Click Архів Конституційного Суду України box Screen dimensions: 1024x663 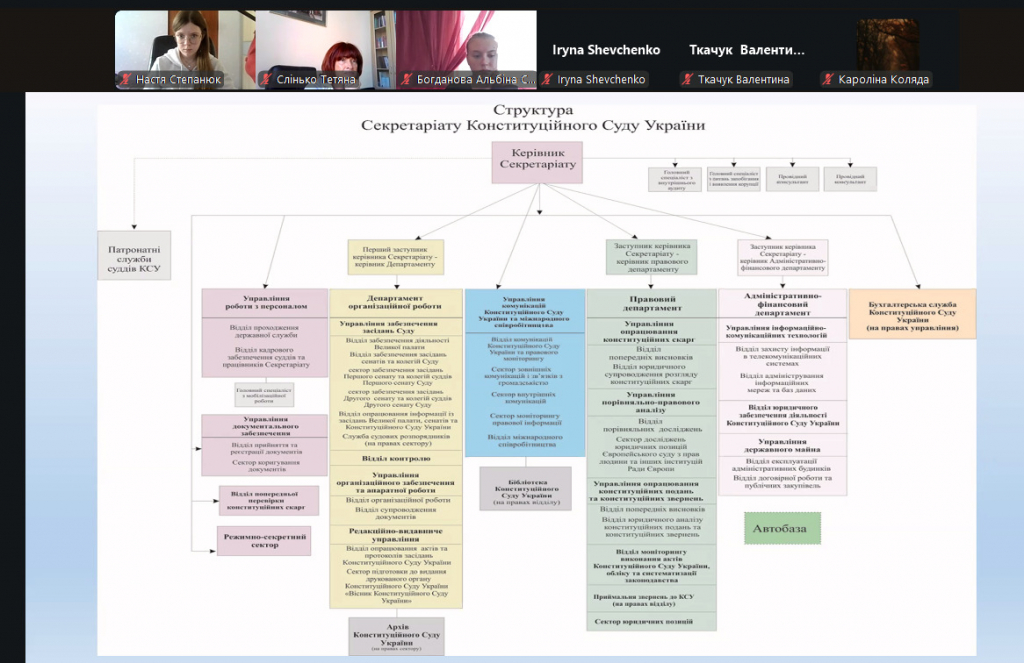[396, 635]
